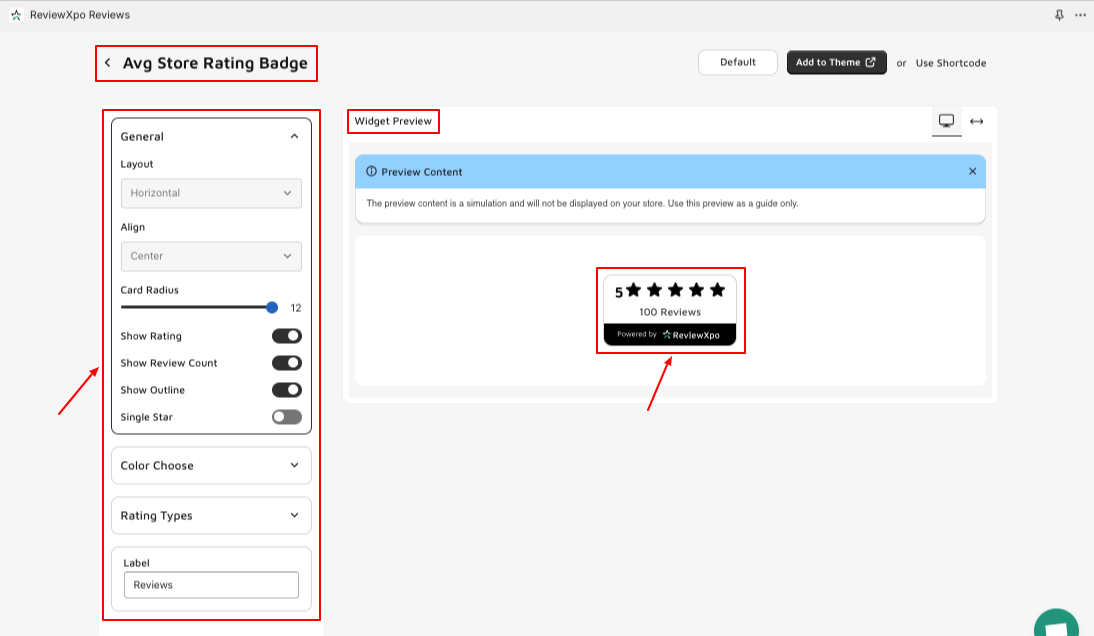Click the 100 Reviews text in badge

670,312
